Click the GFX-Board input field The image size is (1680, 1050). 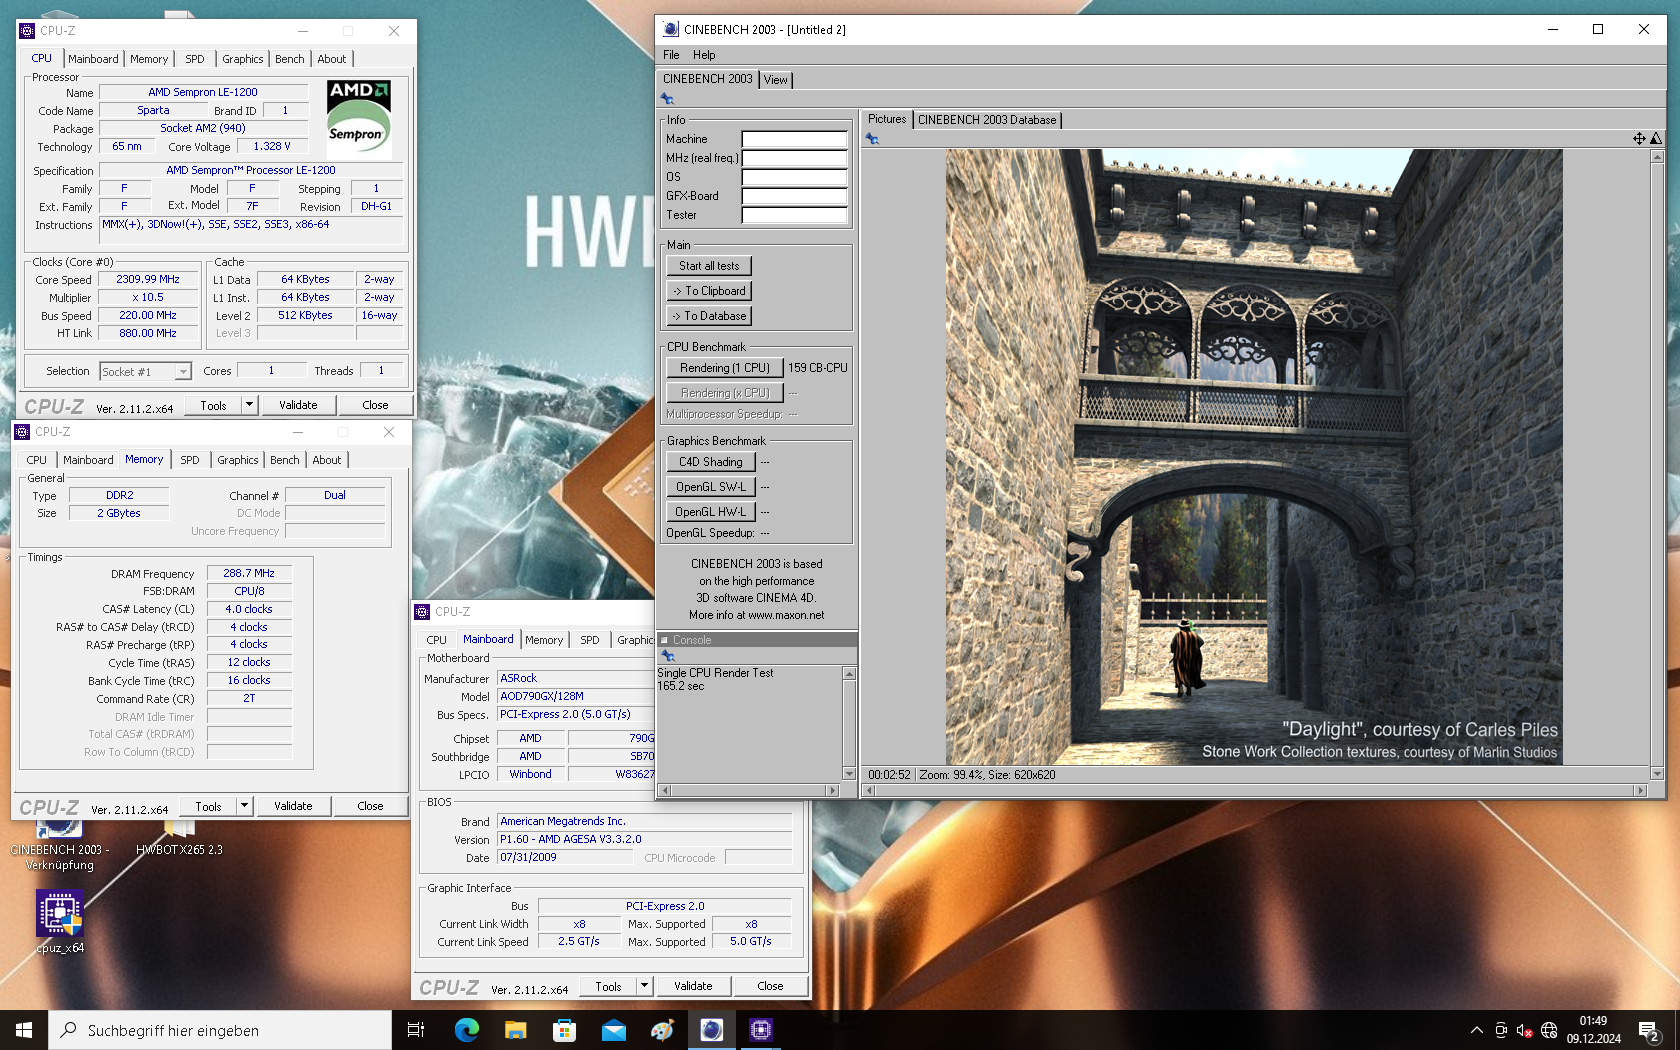pyautogui.click(x=794, y=196)
